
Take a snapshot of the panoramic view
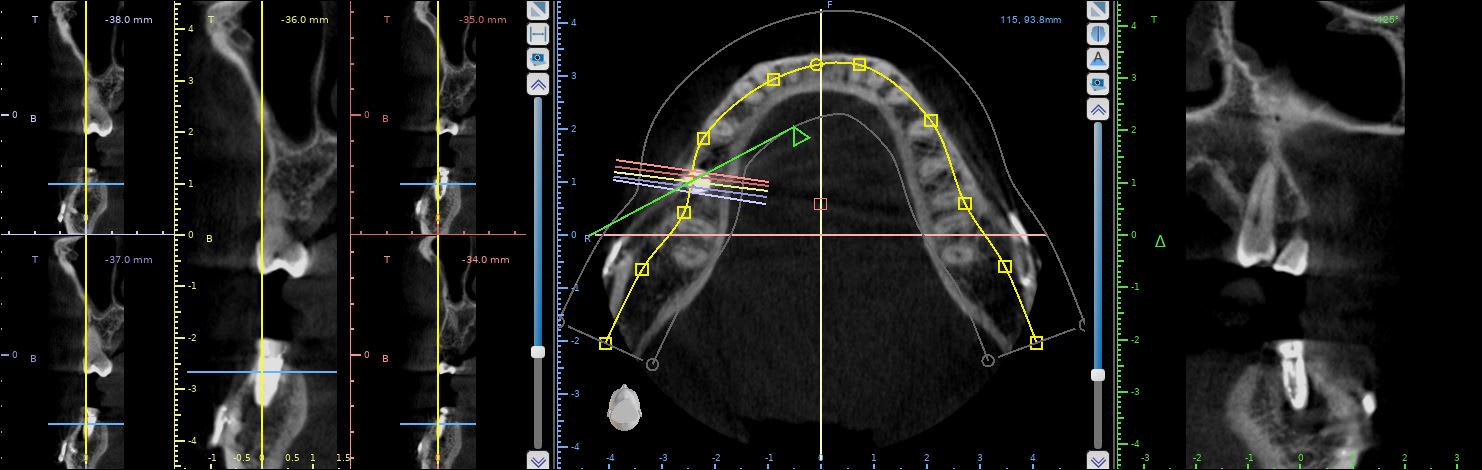coord(1098,82)
